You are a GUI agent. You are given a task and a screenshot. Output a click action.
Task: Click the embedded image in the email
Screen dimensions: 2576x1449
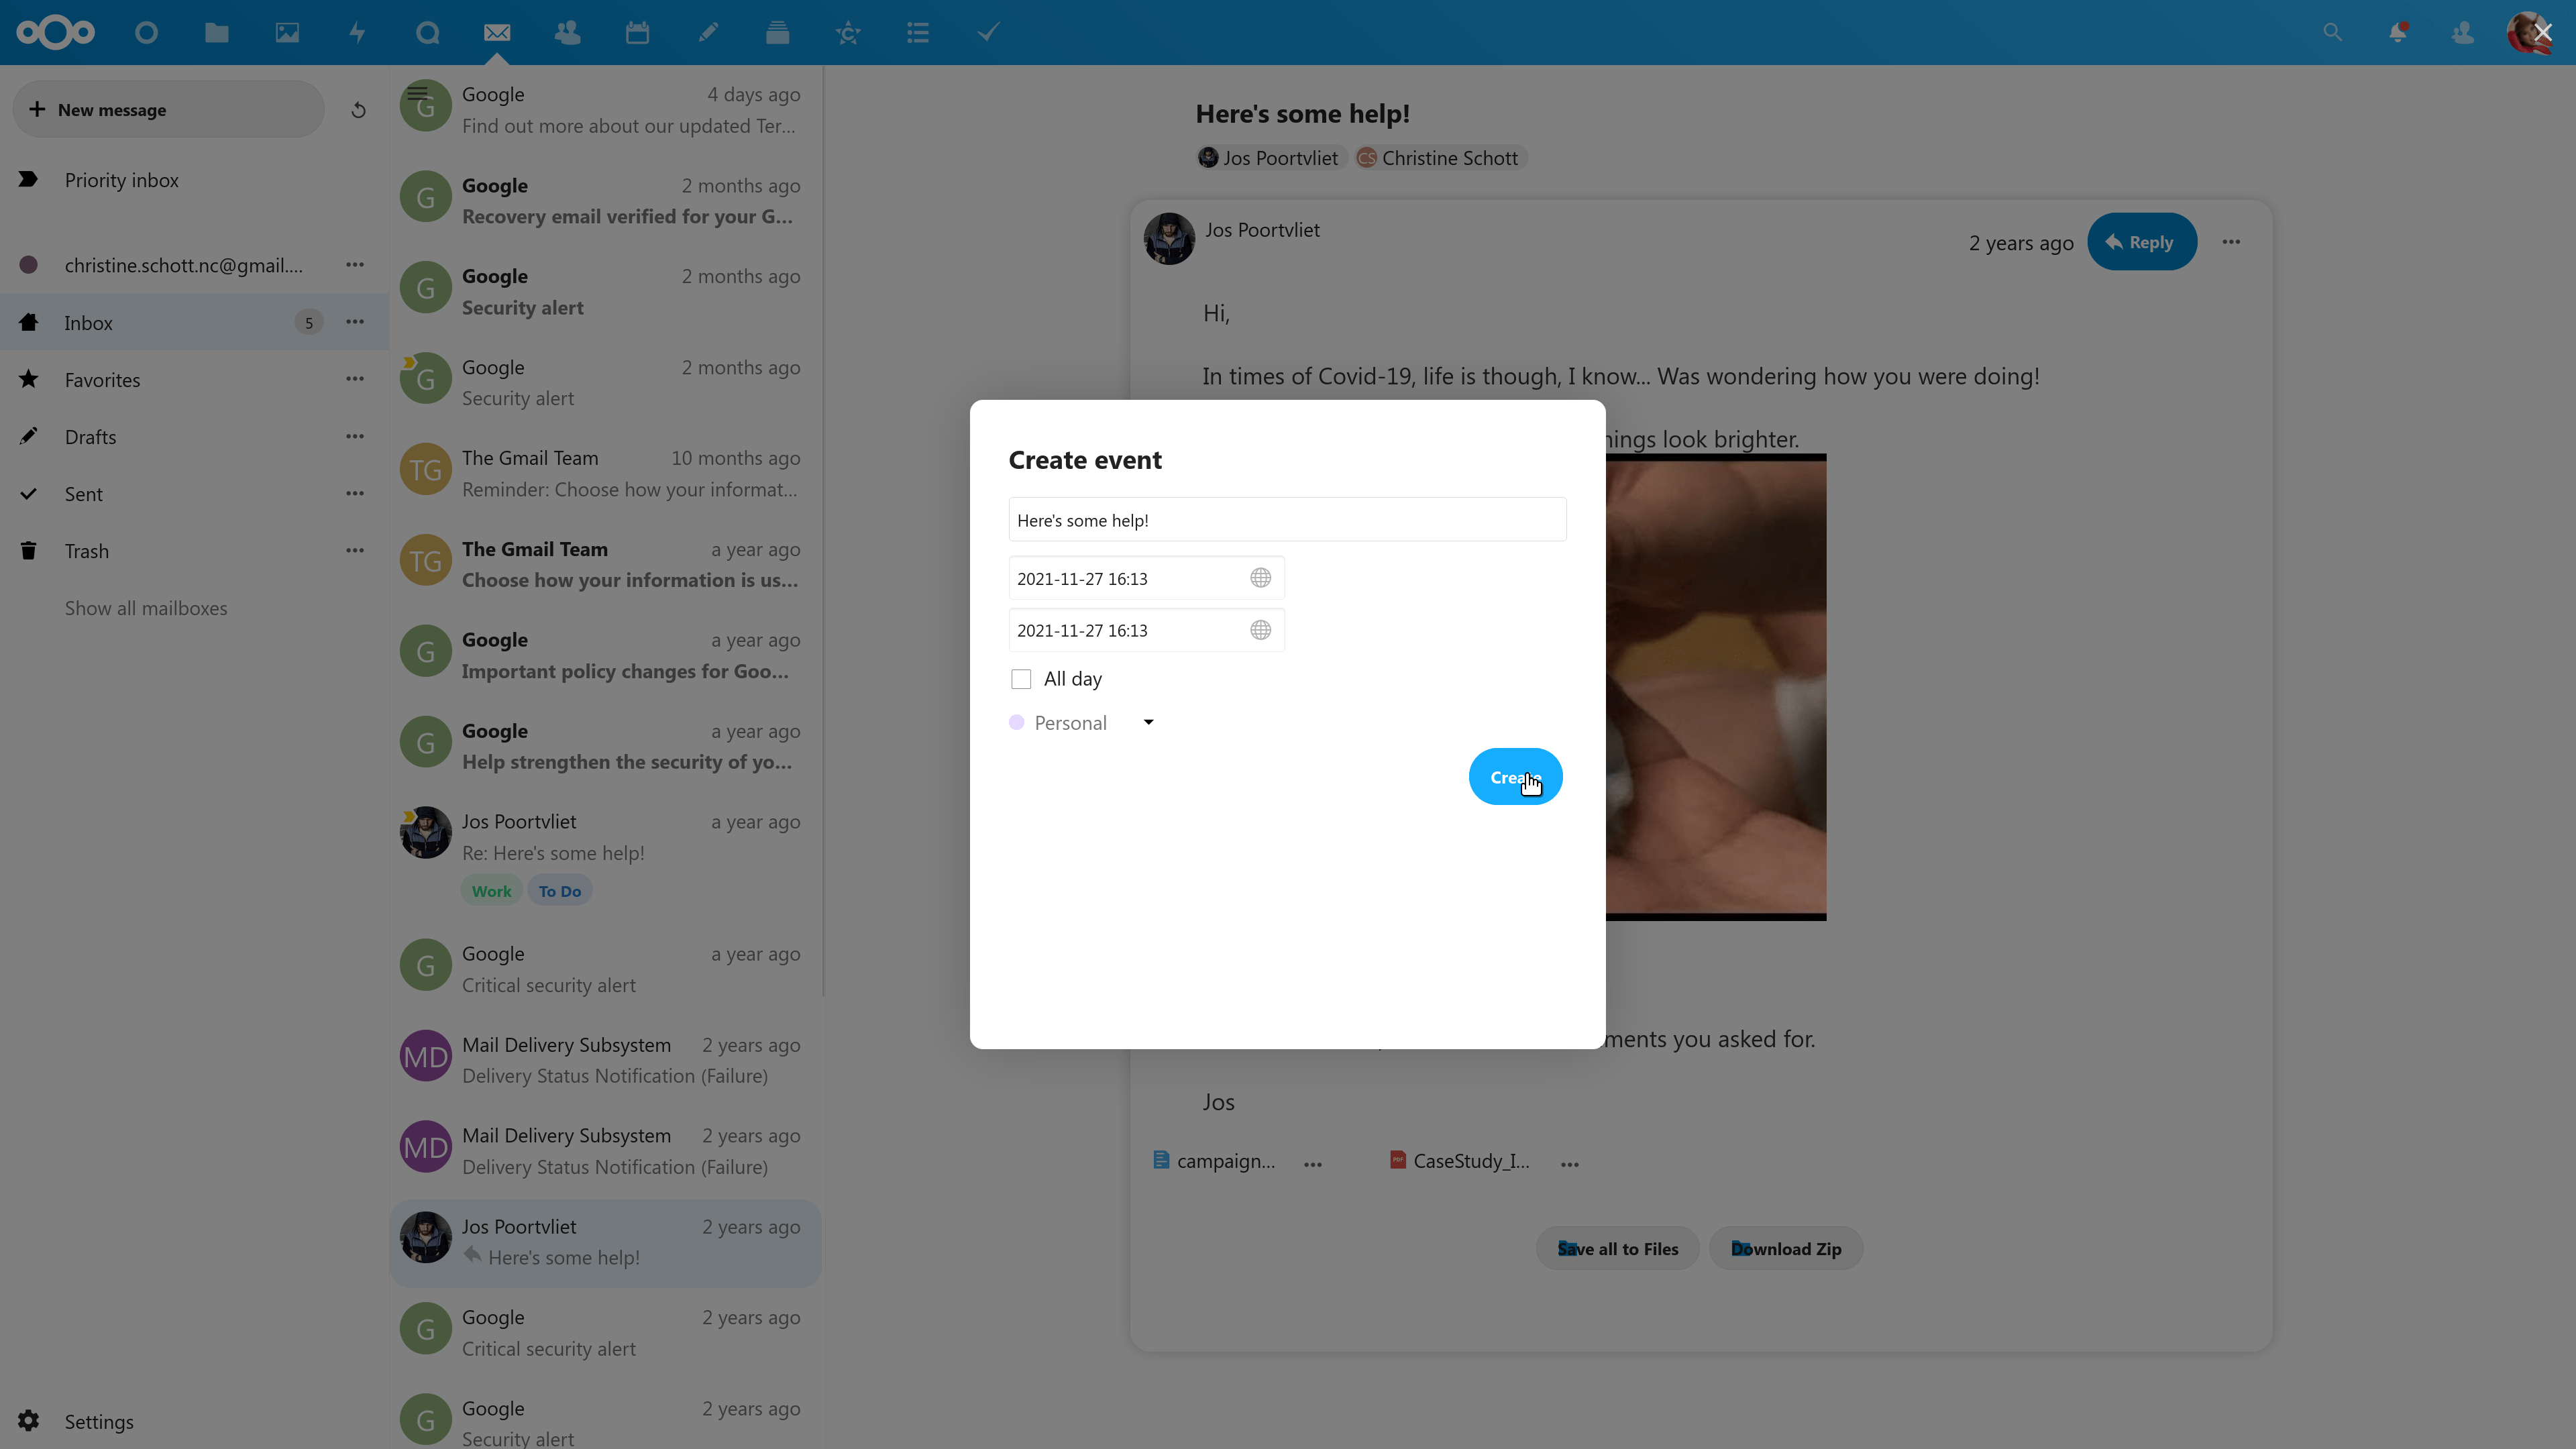click(x=1716, y=687)
